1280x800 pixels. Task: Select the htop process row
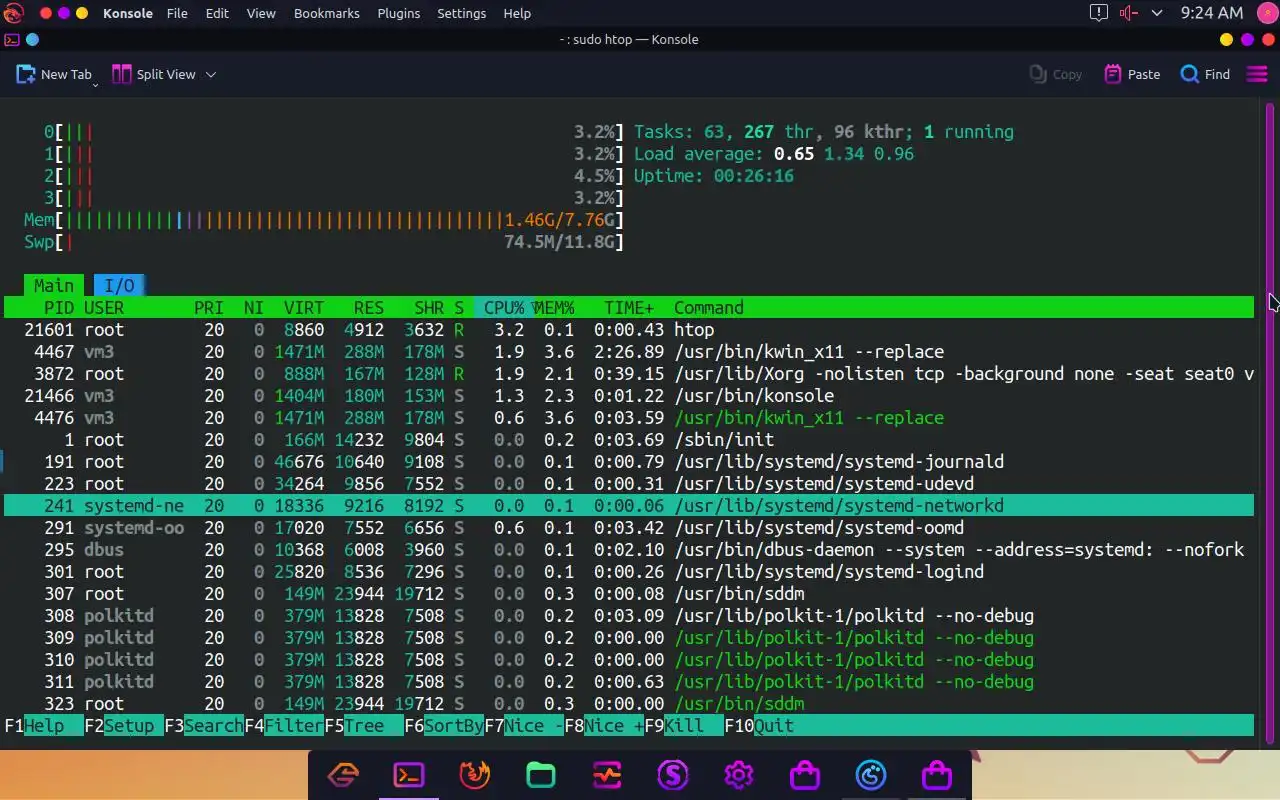(x=629, y=330)
